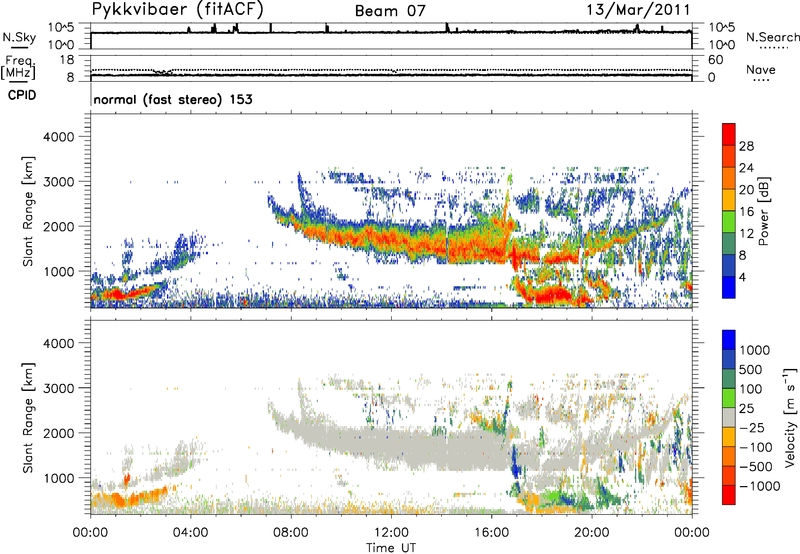Click the "Slant Range [km]" label of the velocity panel
800x554 pixels.
[x=27, y=418]
